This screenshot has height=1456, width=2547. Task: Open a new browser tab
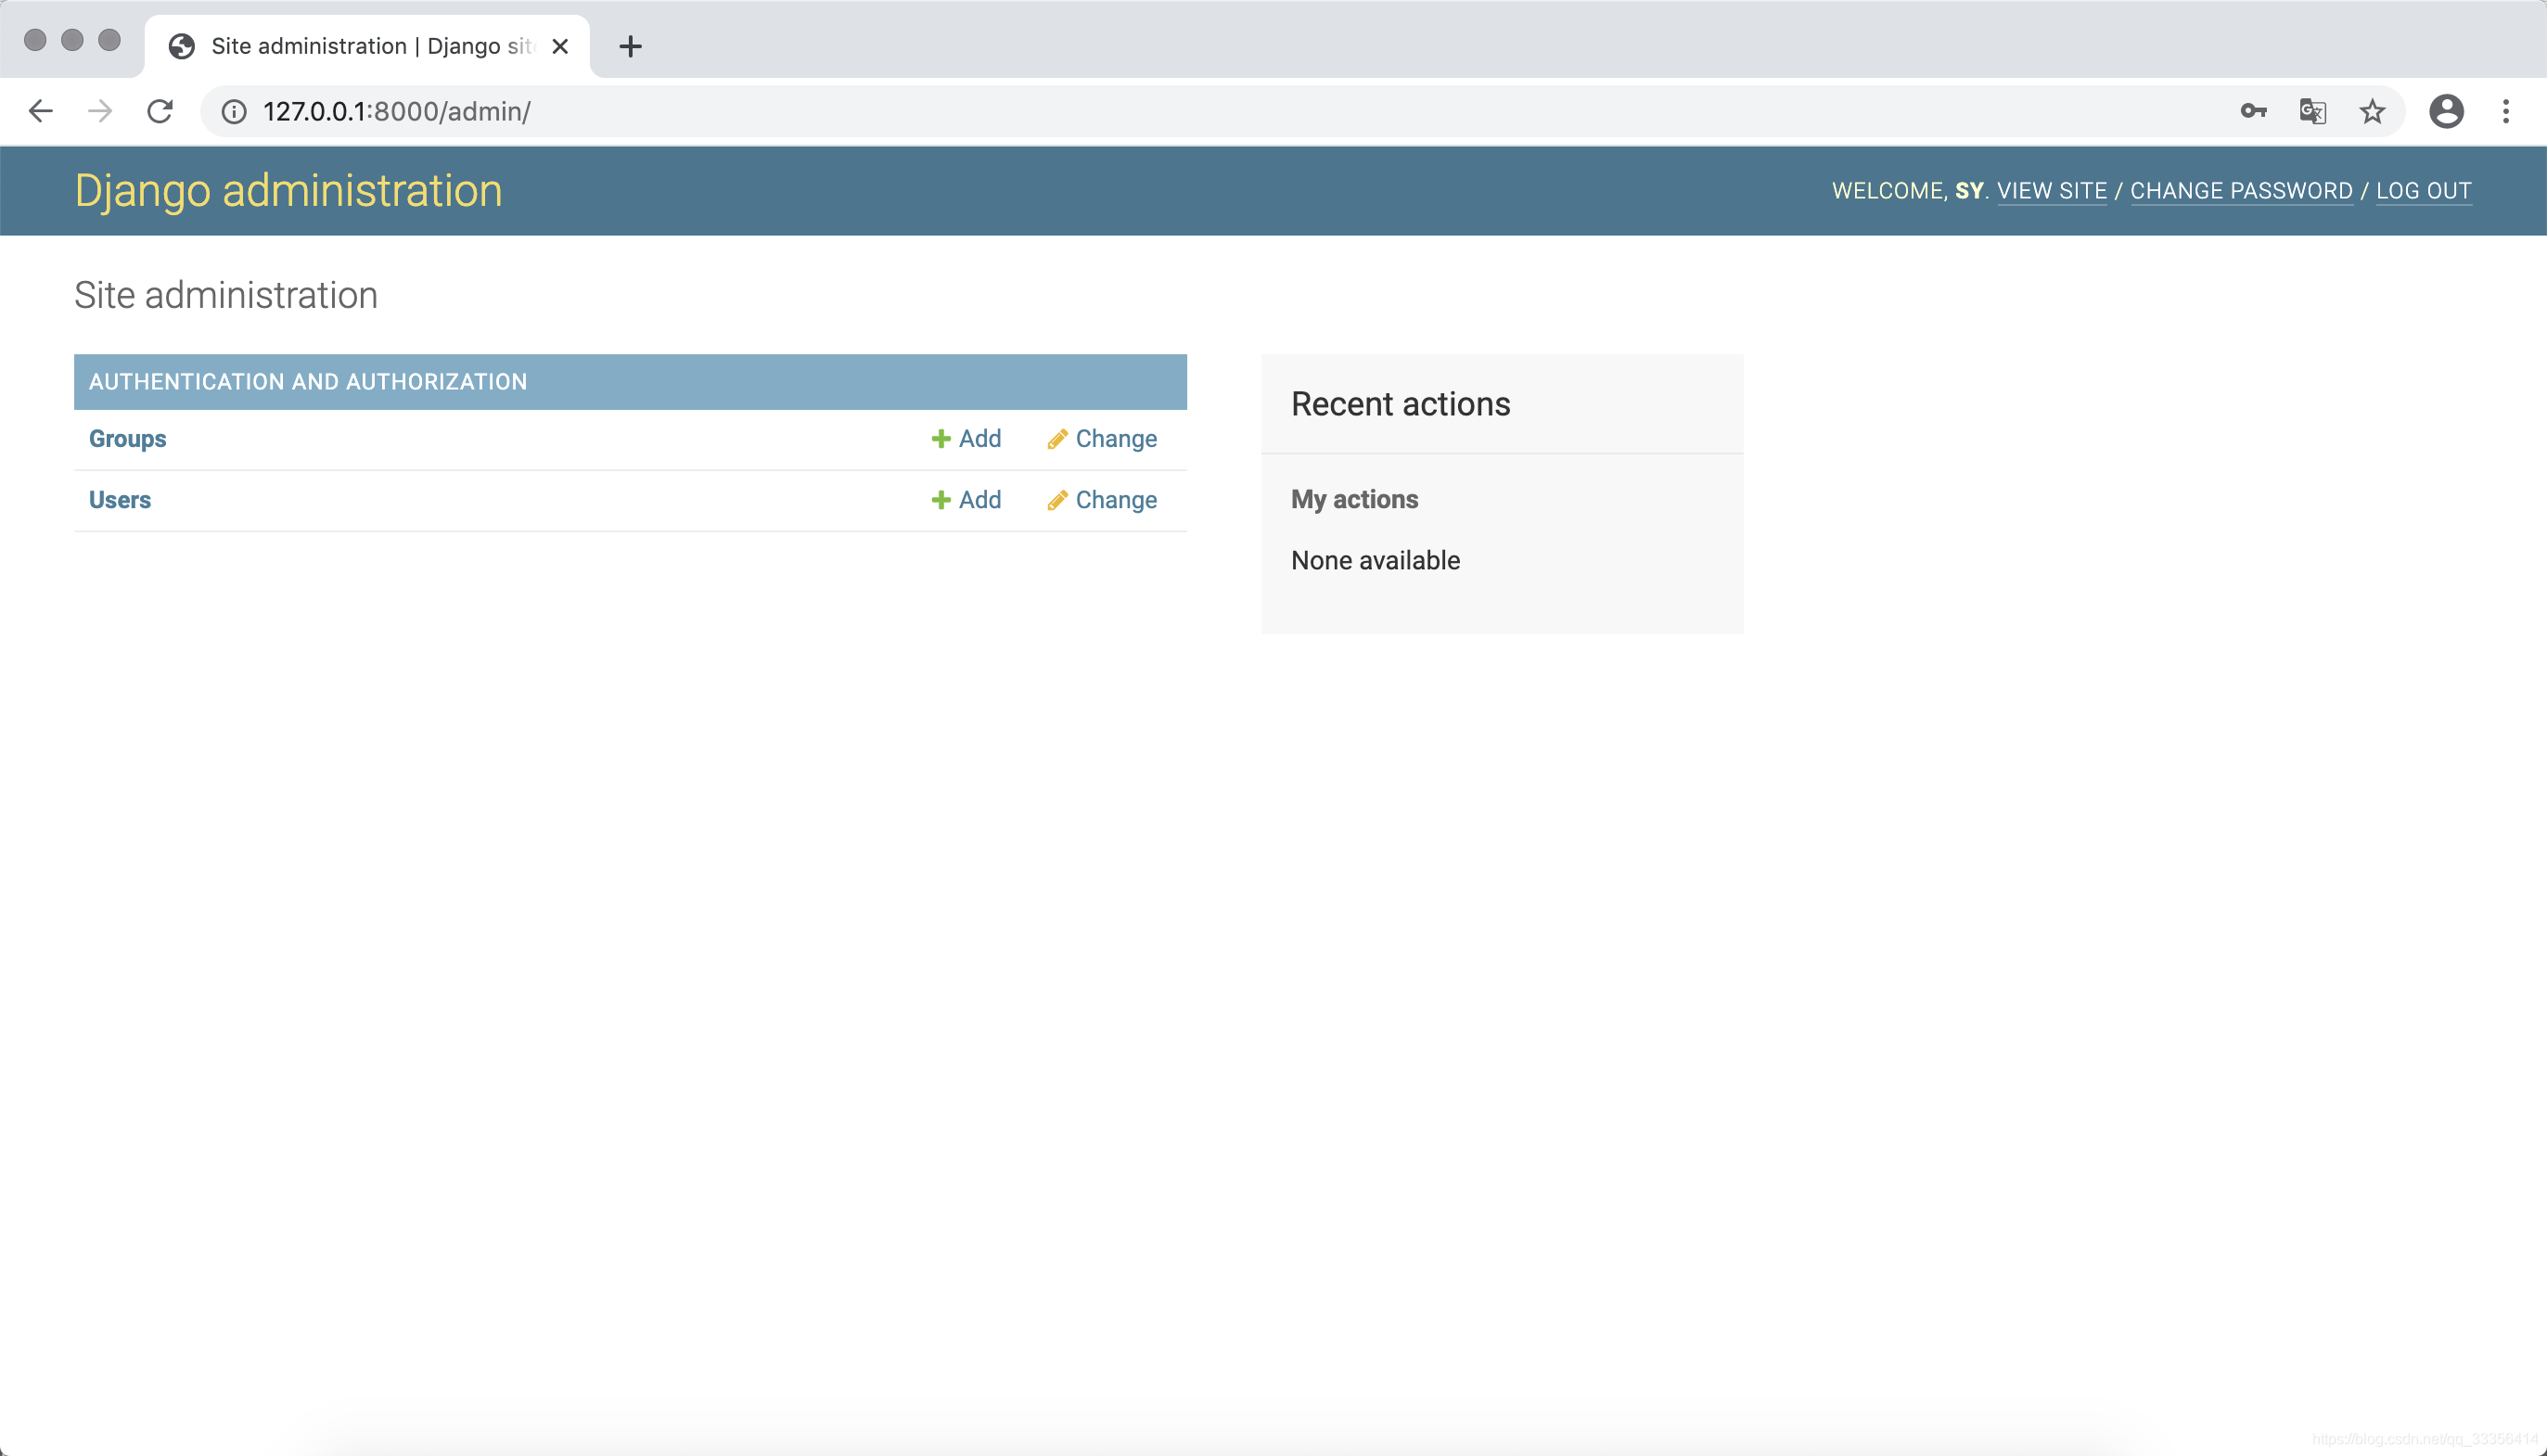tap(630, 46)
